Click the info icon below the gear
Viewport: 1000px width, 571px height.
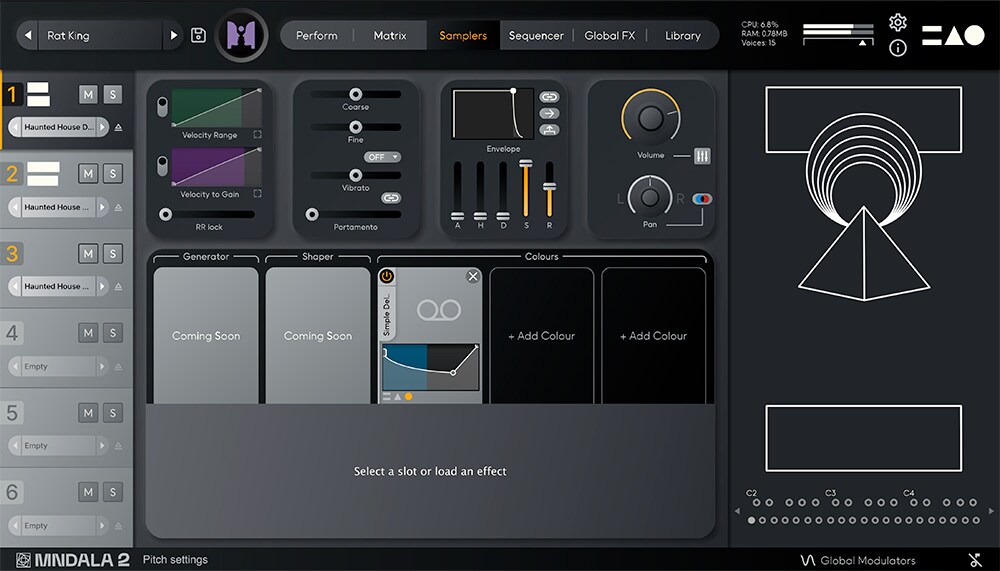pyautogui.click(x=897, y=48)
